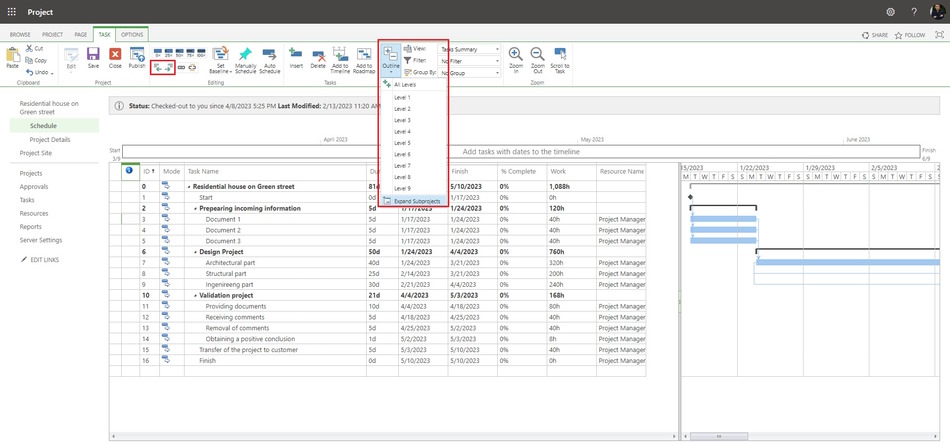Click the FOLLOW star button

910,35
